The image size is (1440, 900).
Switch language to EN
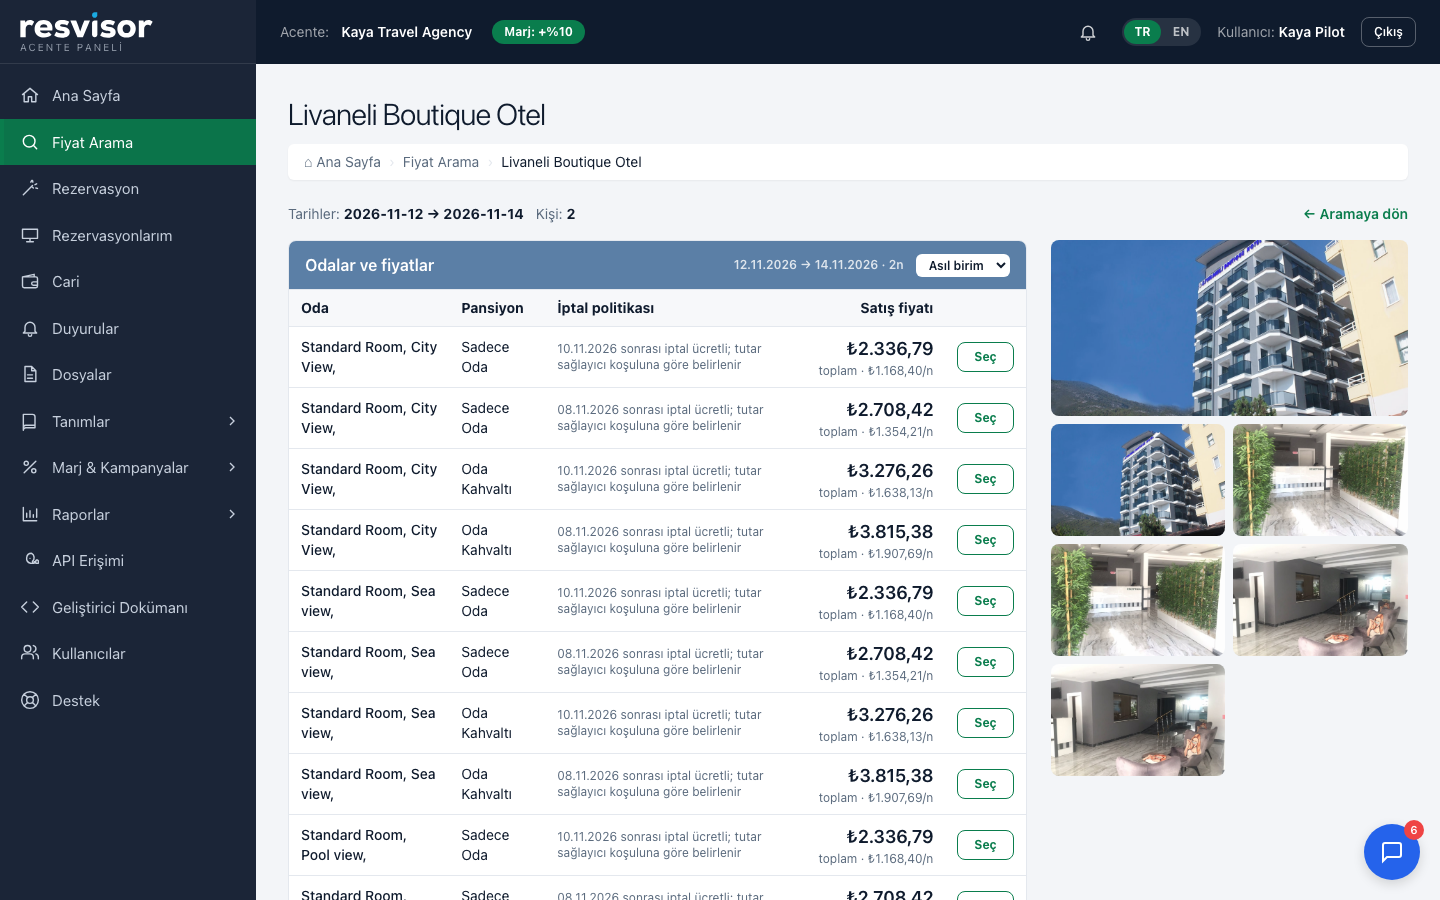1181,32
